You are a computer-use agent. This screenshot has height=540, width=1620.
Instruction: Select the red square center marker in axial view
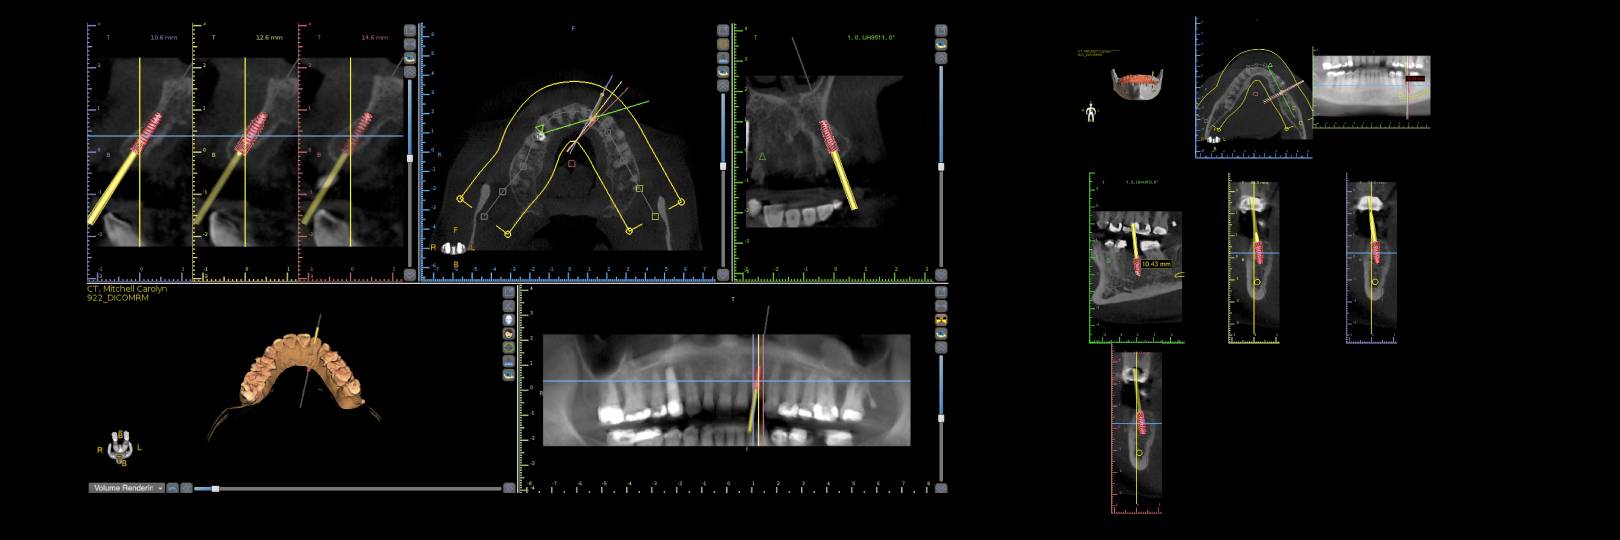coord(572,163)
